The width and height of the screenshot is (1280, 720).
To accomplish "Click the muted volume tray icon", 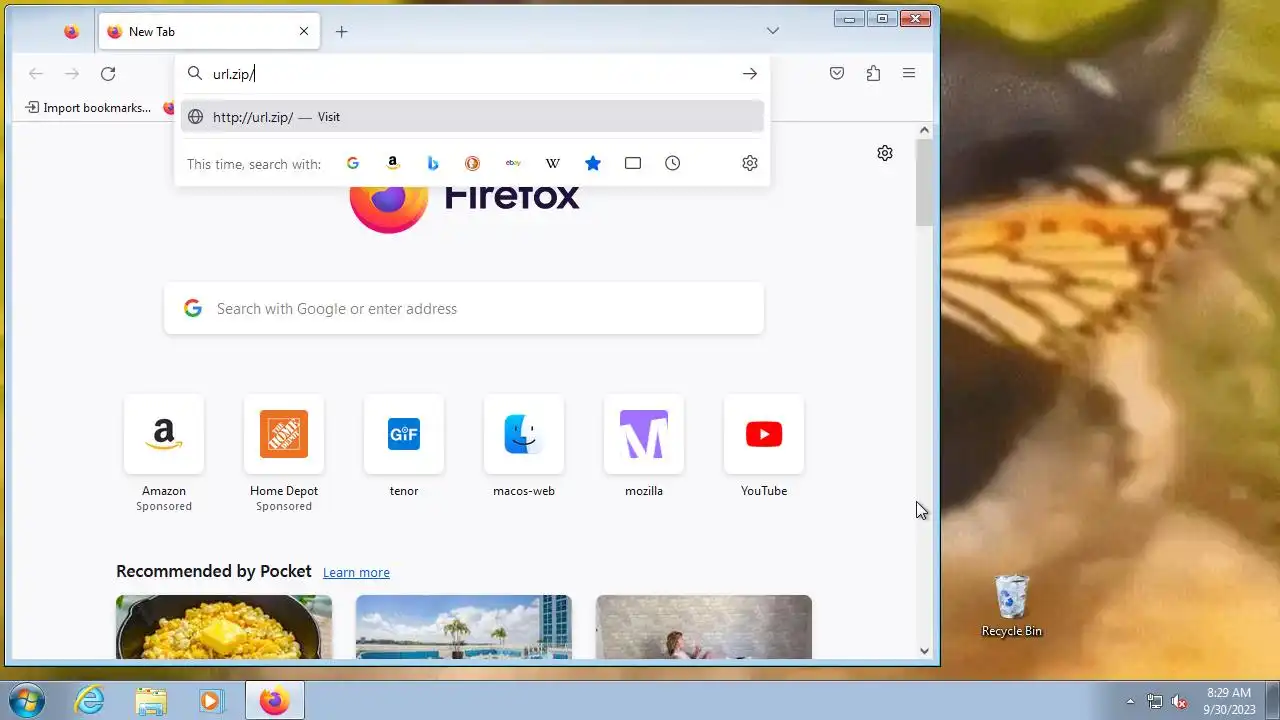I will 1179,701.
